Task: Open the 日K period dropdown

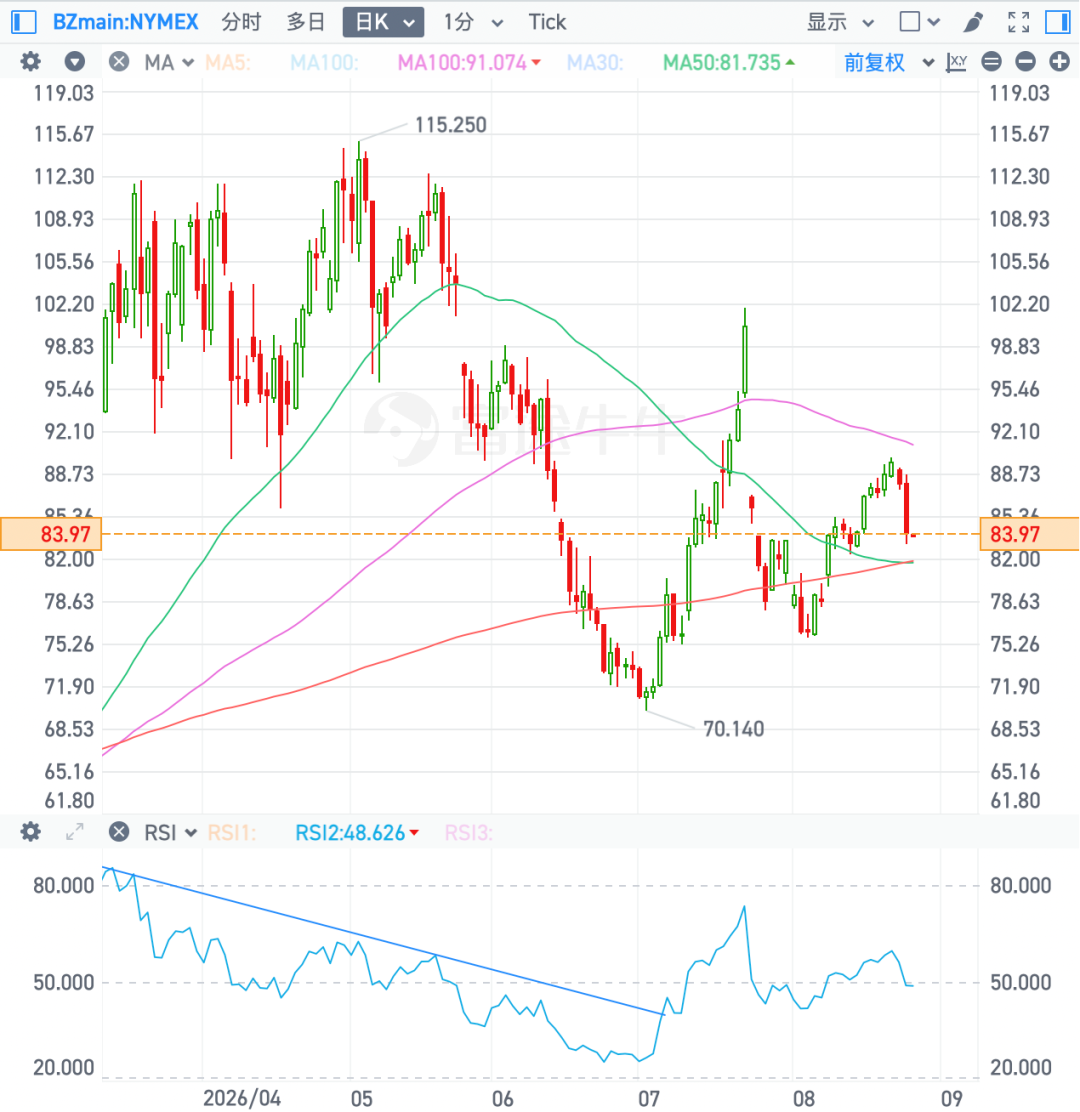Action: tap(384, 22)
